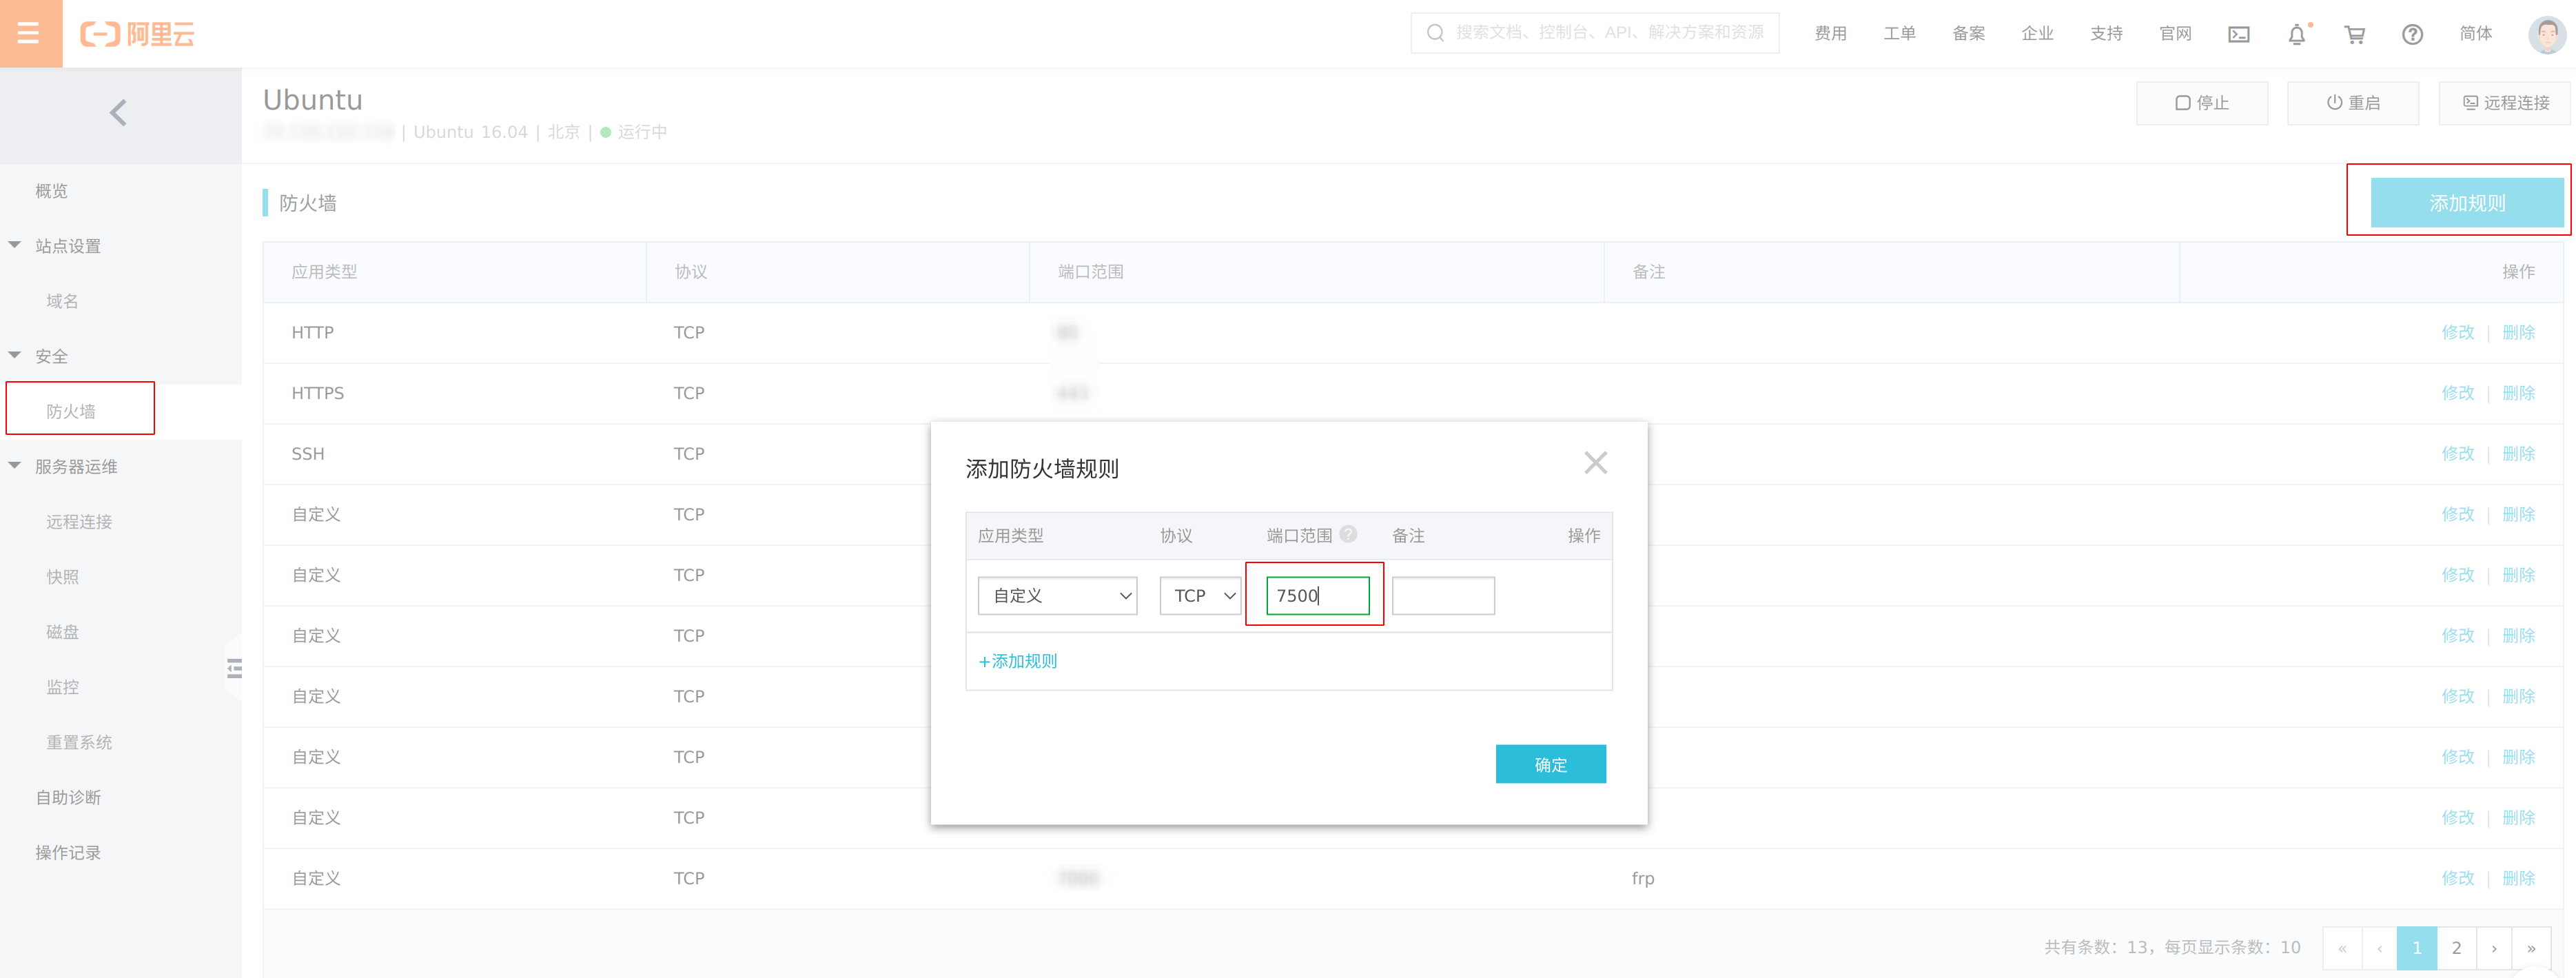Open the notification bell
The height and width of the screenshot is (978, 2576).
[2296, 34]
